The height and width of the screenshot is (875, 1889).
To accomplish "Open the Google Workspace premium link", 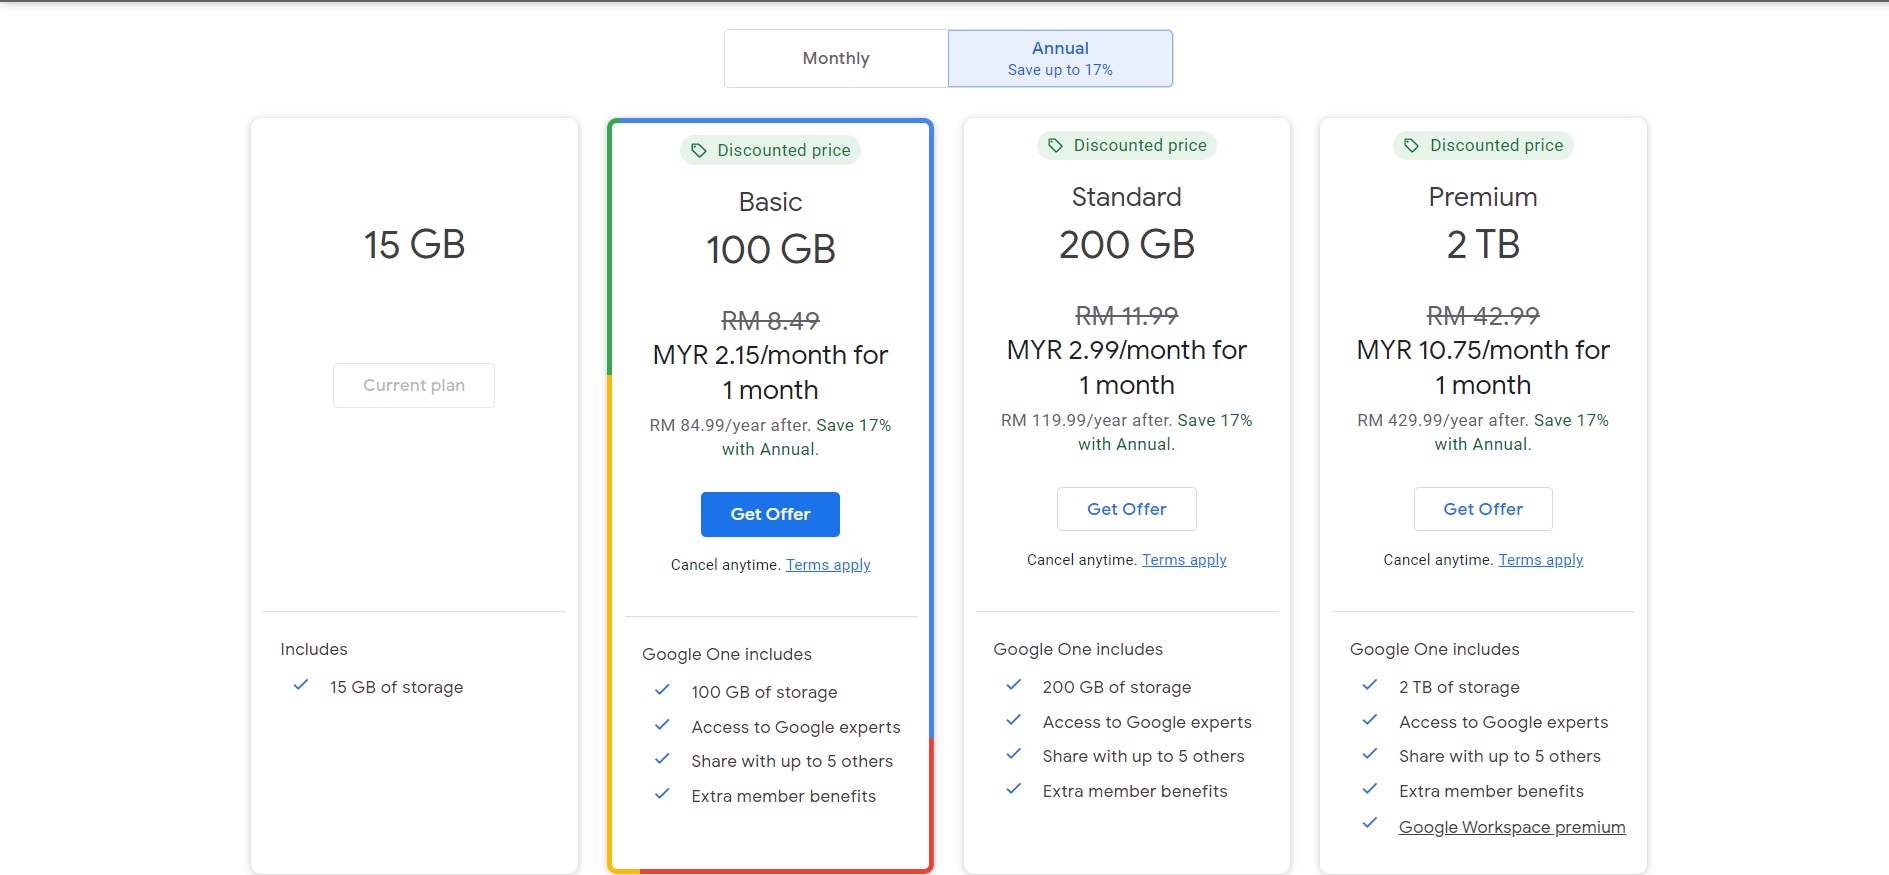I will (1512, 827).
